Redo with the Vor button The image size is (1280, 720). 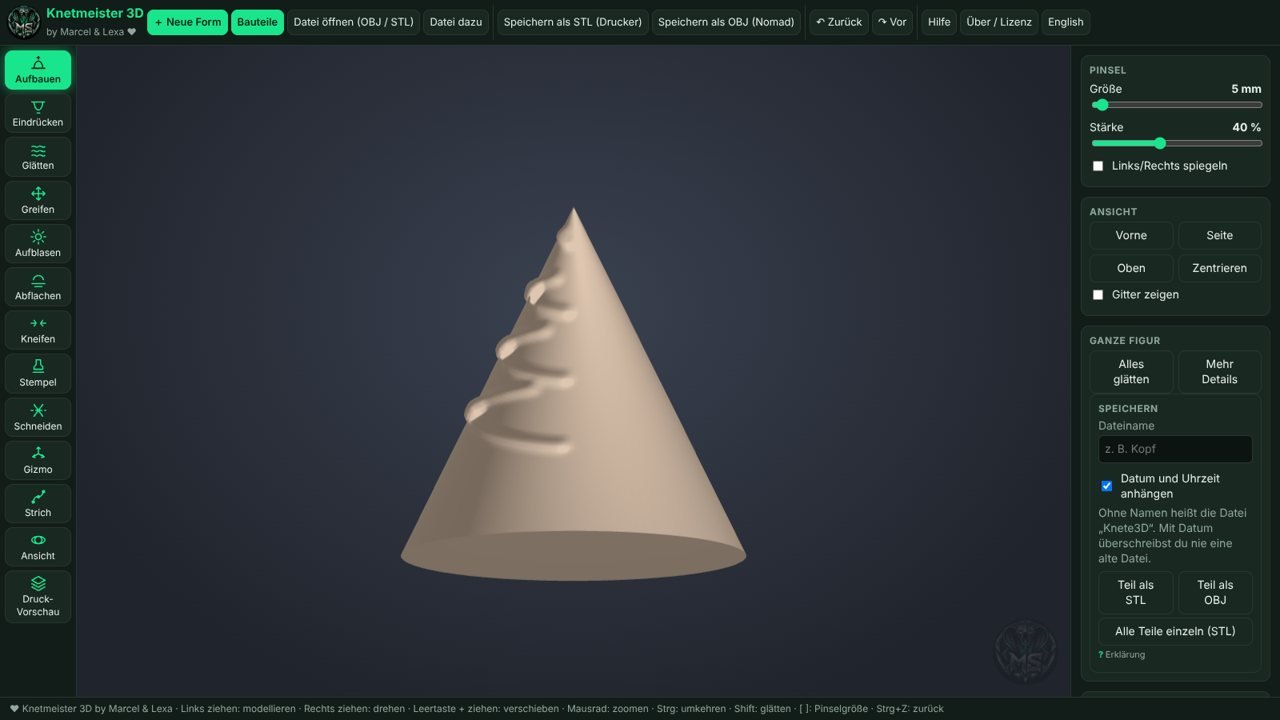(892, 22)
